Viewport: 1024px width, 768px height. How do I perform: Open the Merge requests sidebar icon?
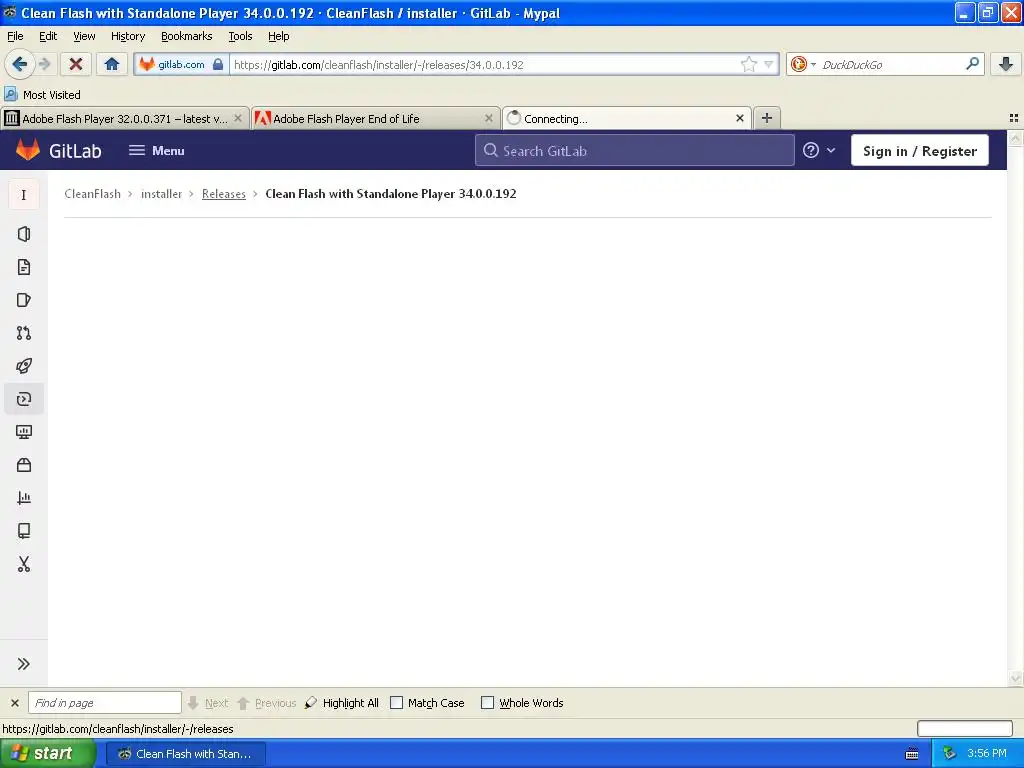tap(24, 333)
